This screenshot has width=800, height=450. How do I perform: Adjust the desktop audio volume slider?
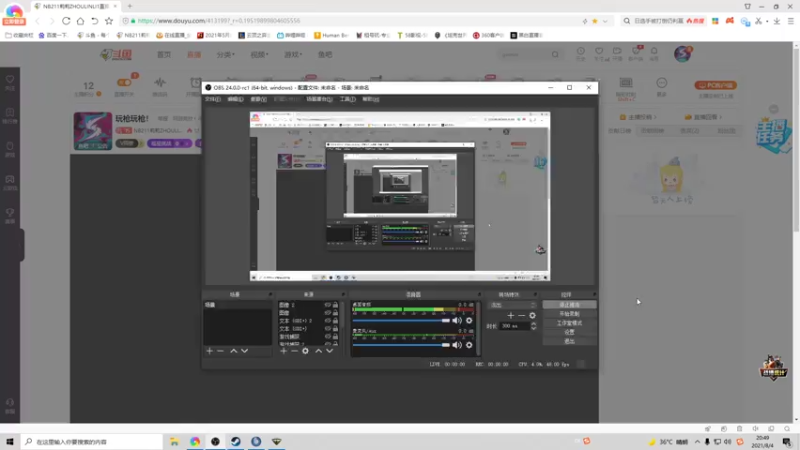402,320
